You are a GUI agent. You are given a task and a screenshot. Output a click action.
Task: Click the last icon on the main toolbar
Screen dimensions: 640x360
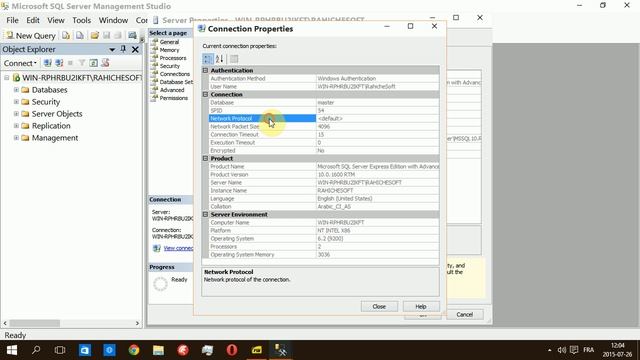coord(132,36)
